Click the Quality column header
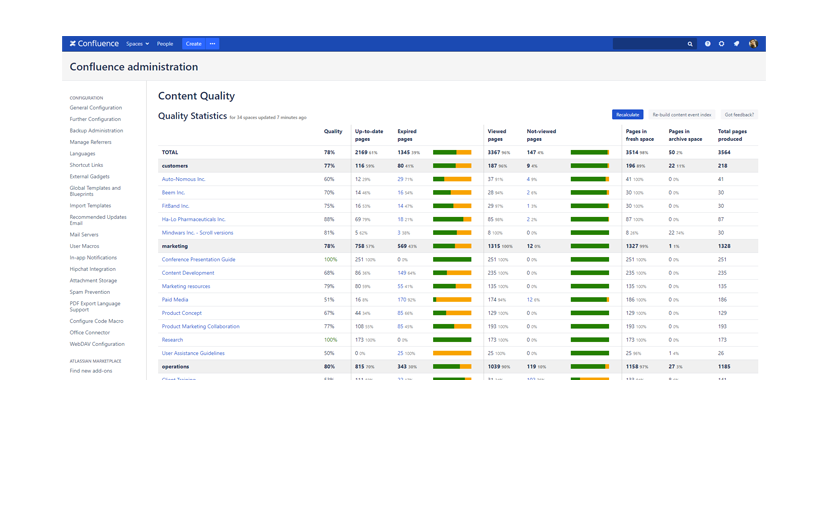 click(333, 131)
